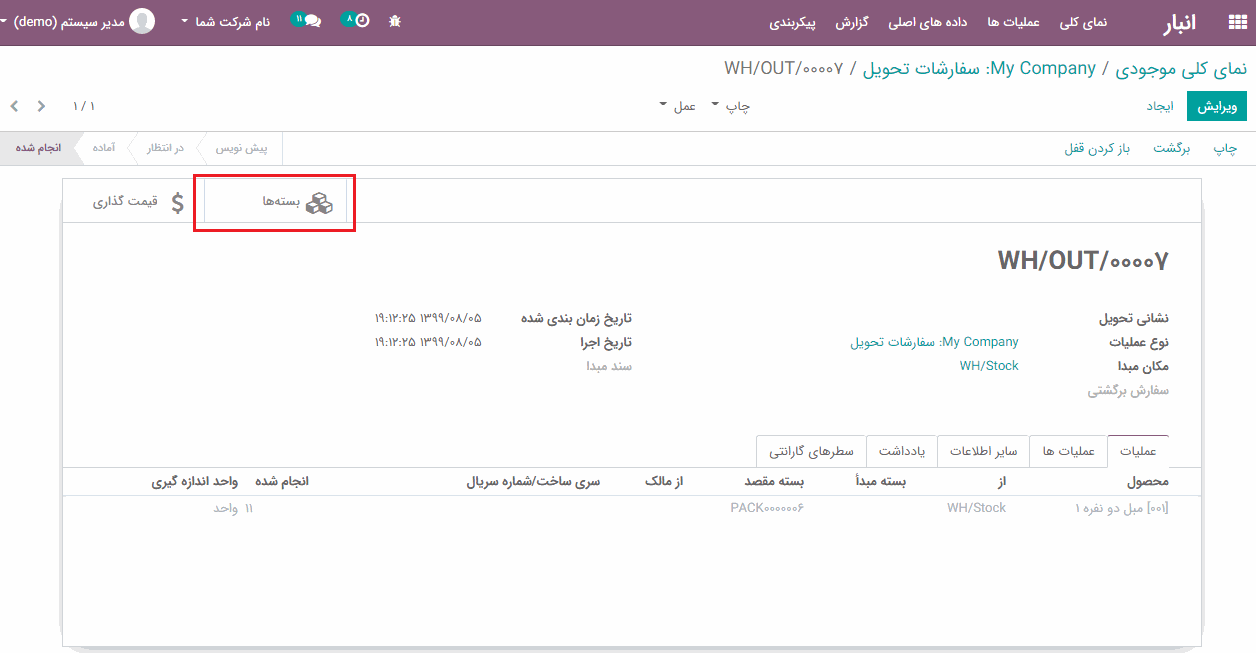Click the WH/OUT/۰۰۰۰۷ record title
This screenshot has width=1256, height=653.
point(1083,261)
